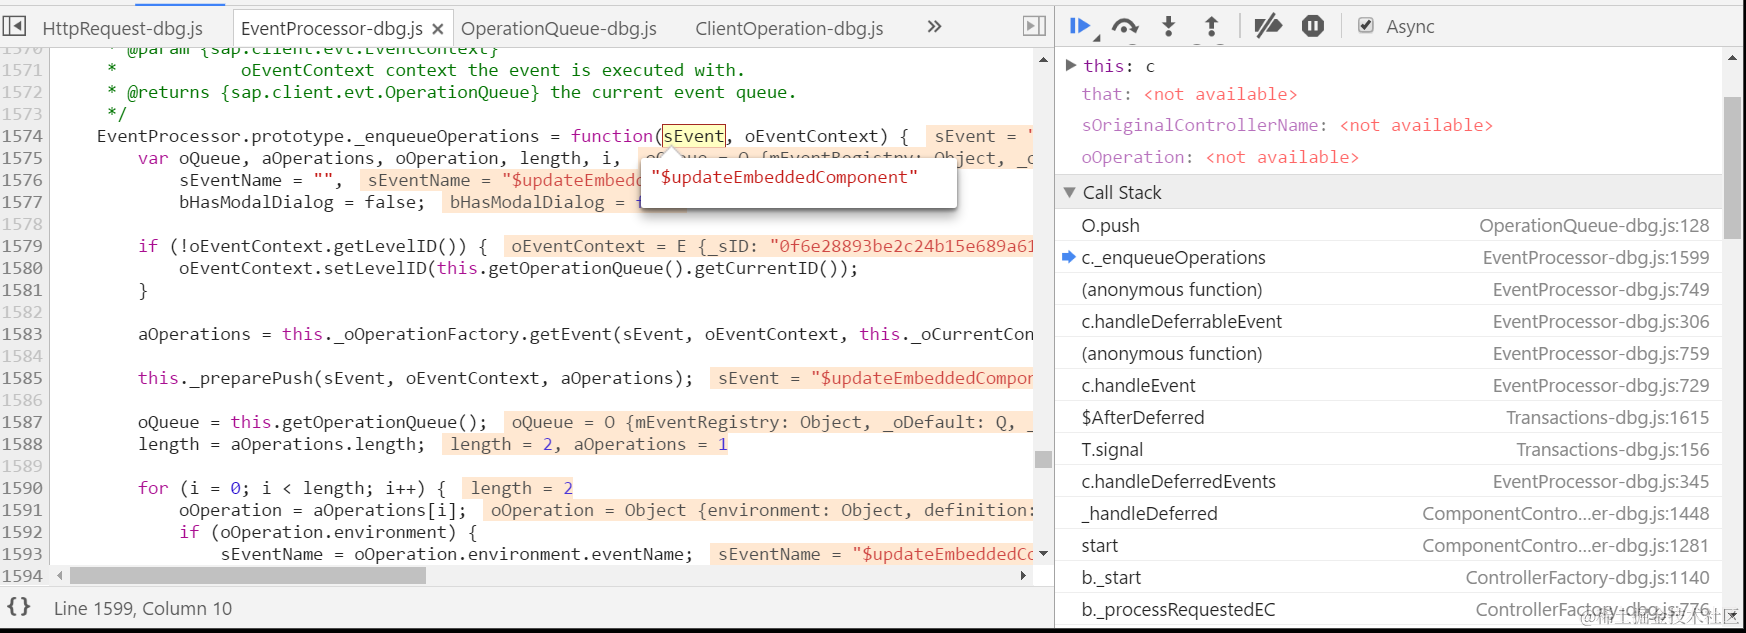Step over next function call
The image size is (1746, 633).
click(1125, 27)
